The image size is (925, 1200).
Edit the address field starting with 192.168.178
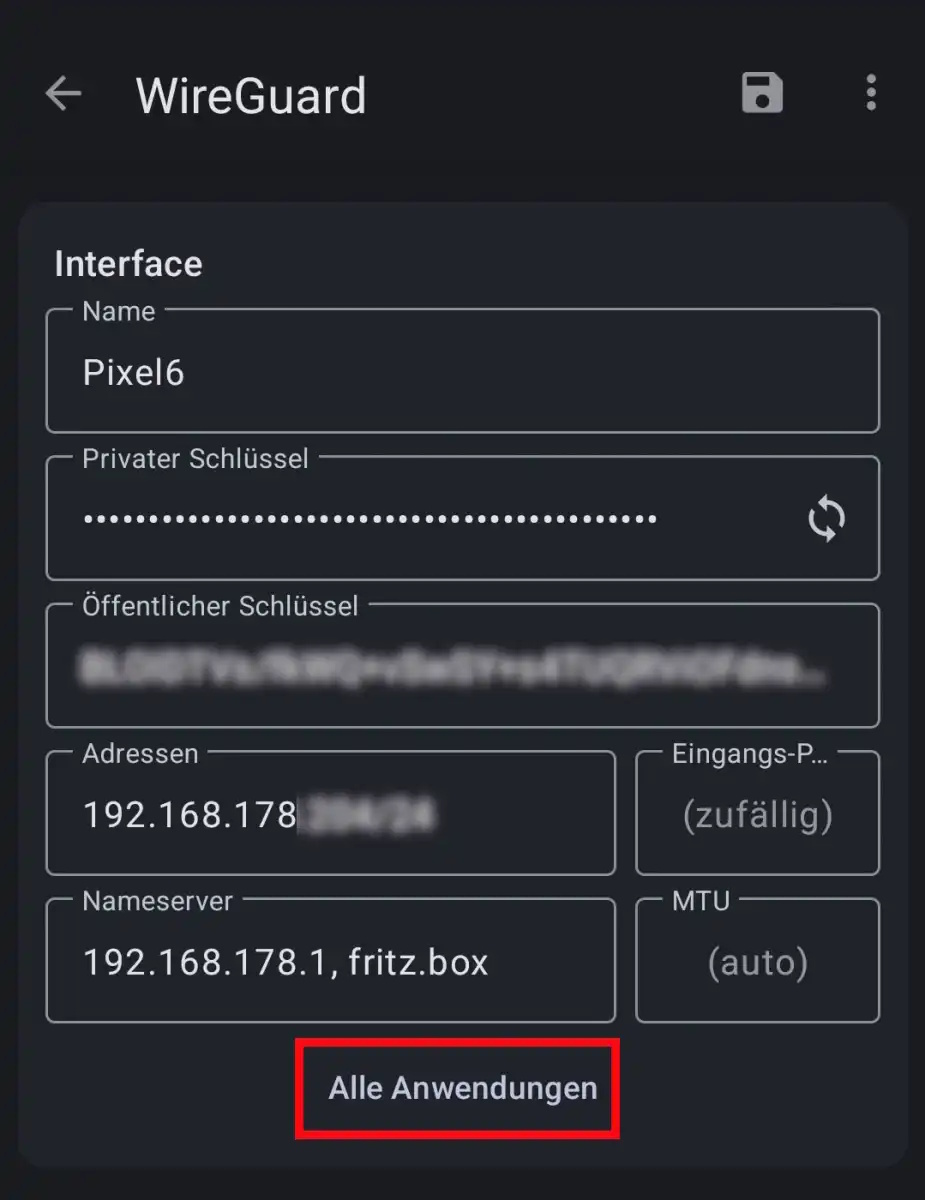(x=330, y=816)
